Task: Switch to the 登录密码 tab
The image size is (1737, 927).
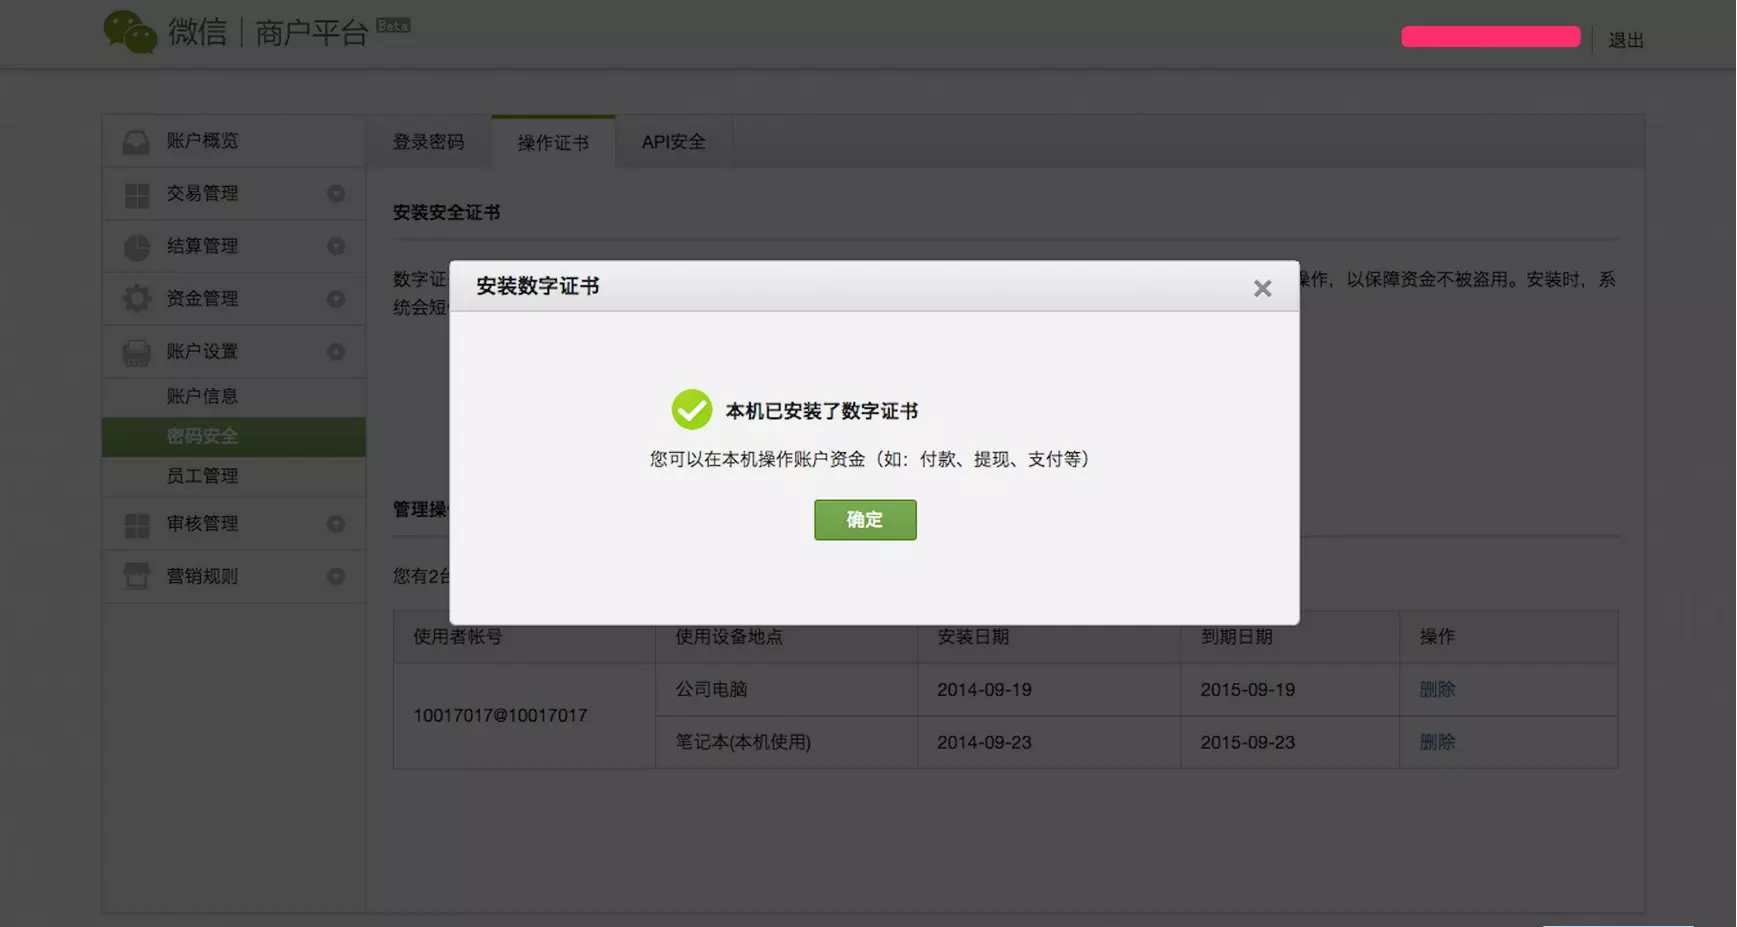Action: pyautogui.click(x=428, y=142)
